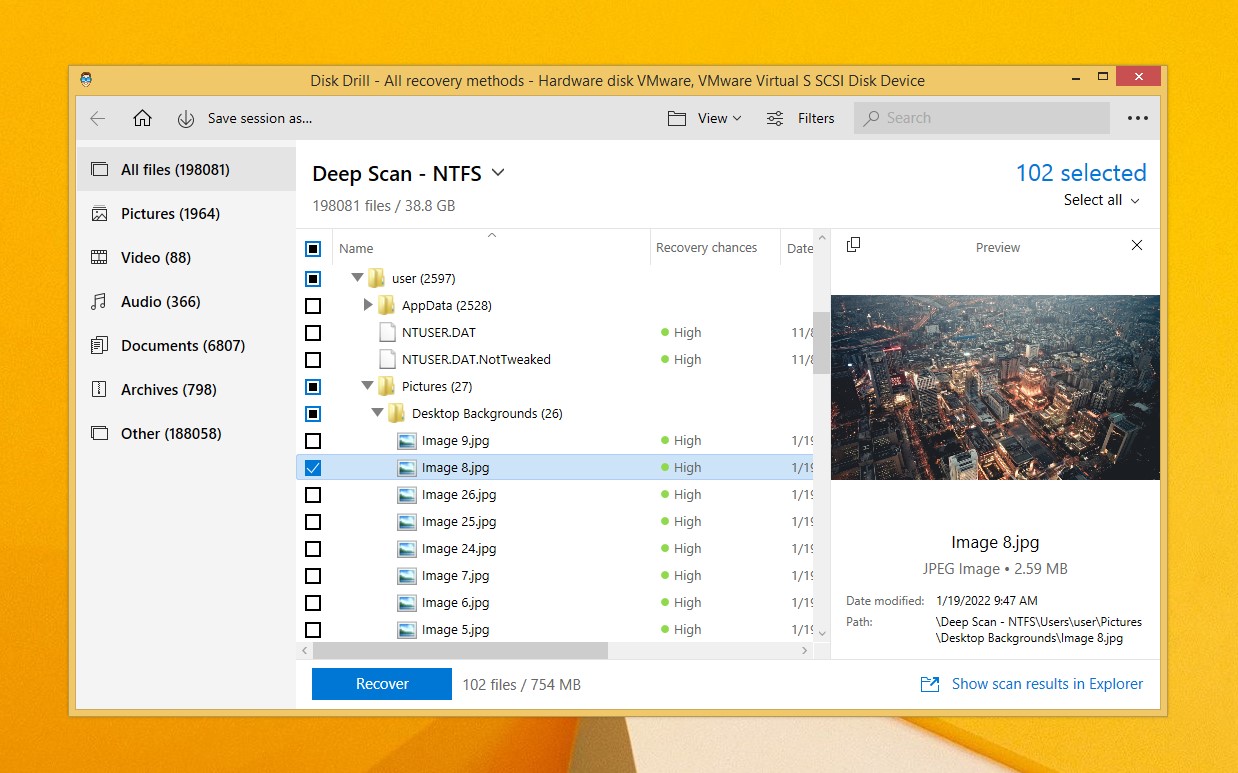Click the Video filmstrip icon
This screenshot has height=773, width=1238.
tap(99, 258)
